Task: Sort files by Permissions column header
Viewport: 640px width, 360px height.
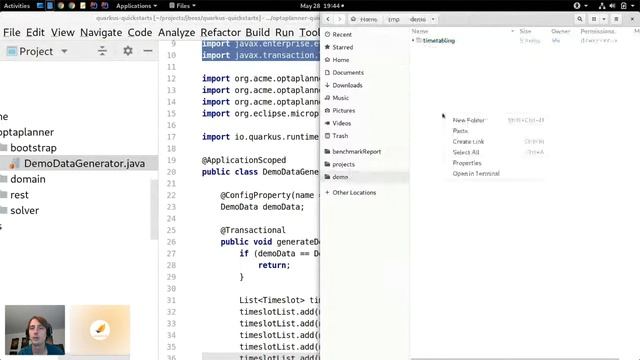Action: click(598, 31)
